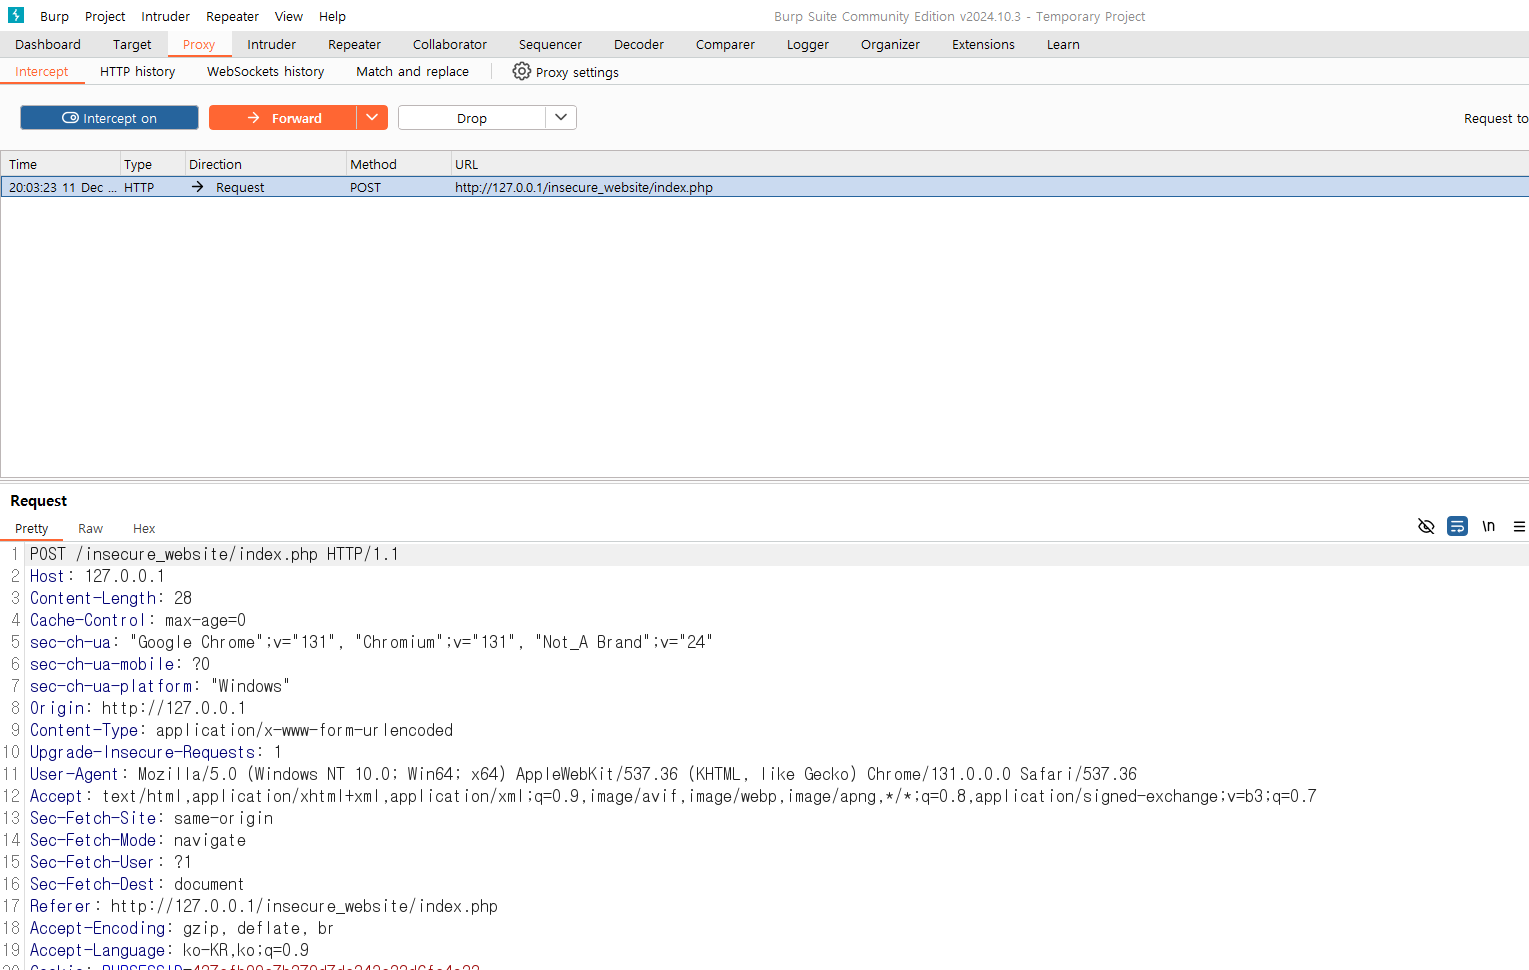Click the 'Accept-Encoding: gzip, deflate, br' line
Viewport: 1529px width, 970px height.
[x=182, y=928]
